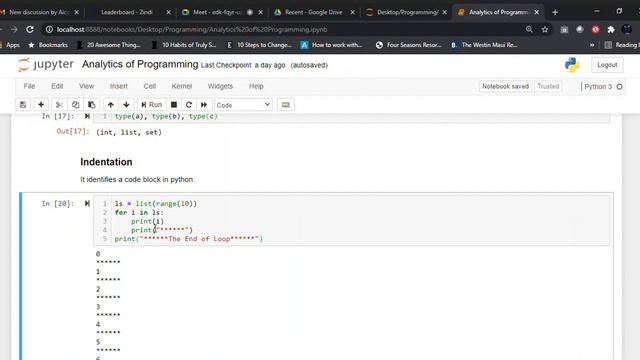Screen dimensions: 640x360
Task: Restart the kernel icon
Action: pyautogui.click(x=189, y=105)
